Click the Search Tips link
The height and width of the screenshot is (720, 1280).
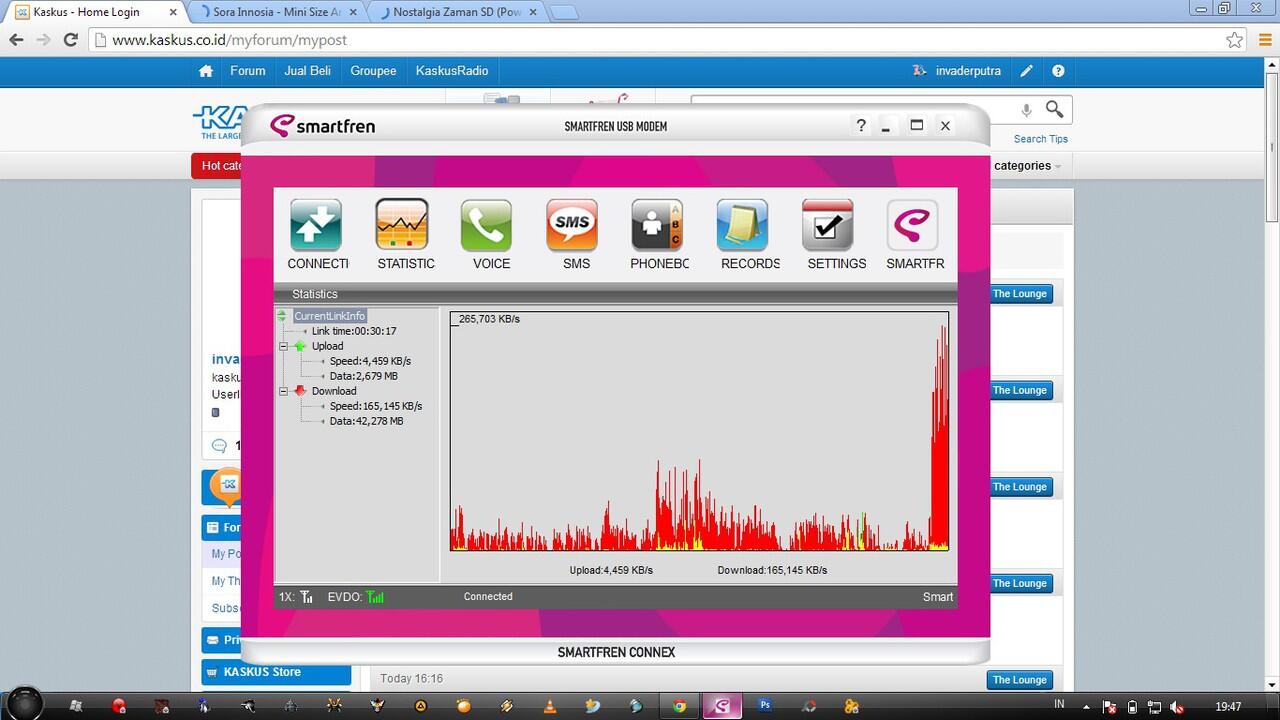click(x=1040, y=139)
